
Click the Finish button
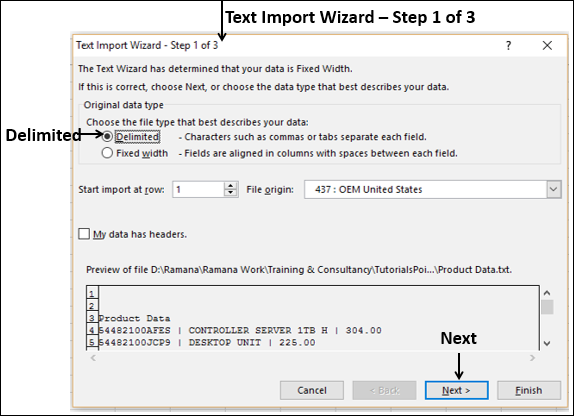click(529, 390)
